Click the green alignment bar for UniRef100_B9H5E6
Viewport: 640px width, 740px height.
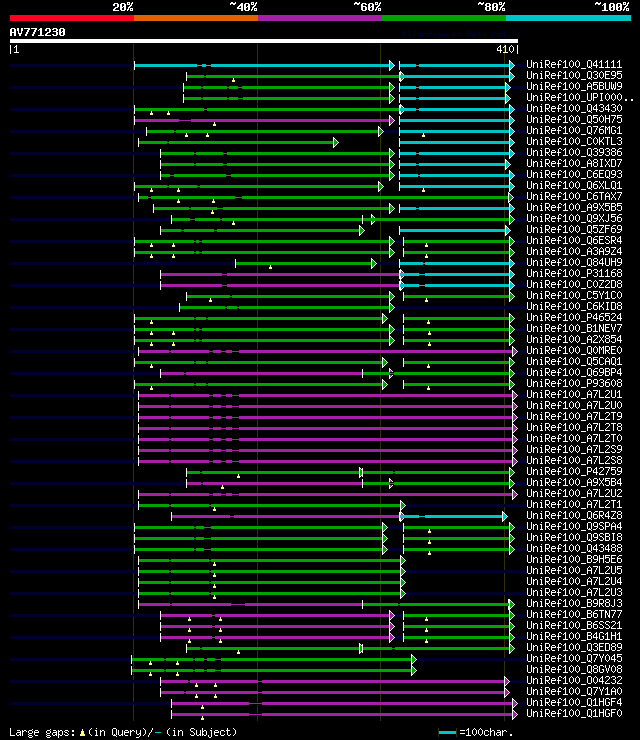pos(271,561)
